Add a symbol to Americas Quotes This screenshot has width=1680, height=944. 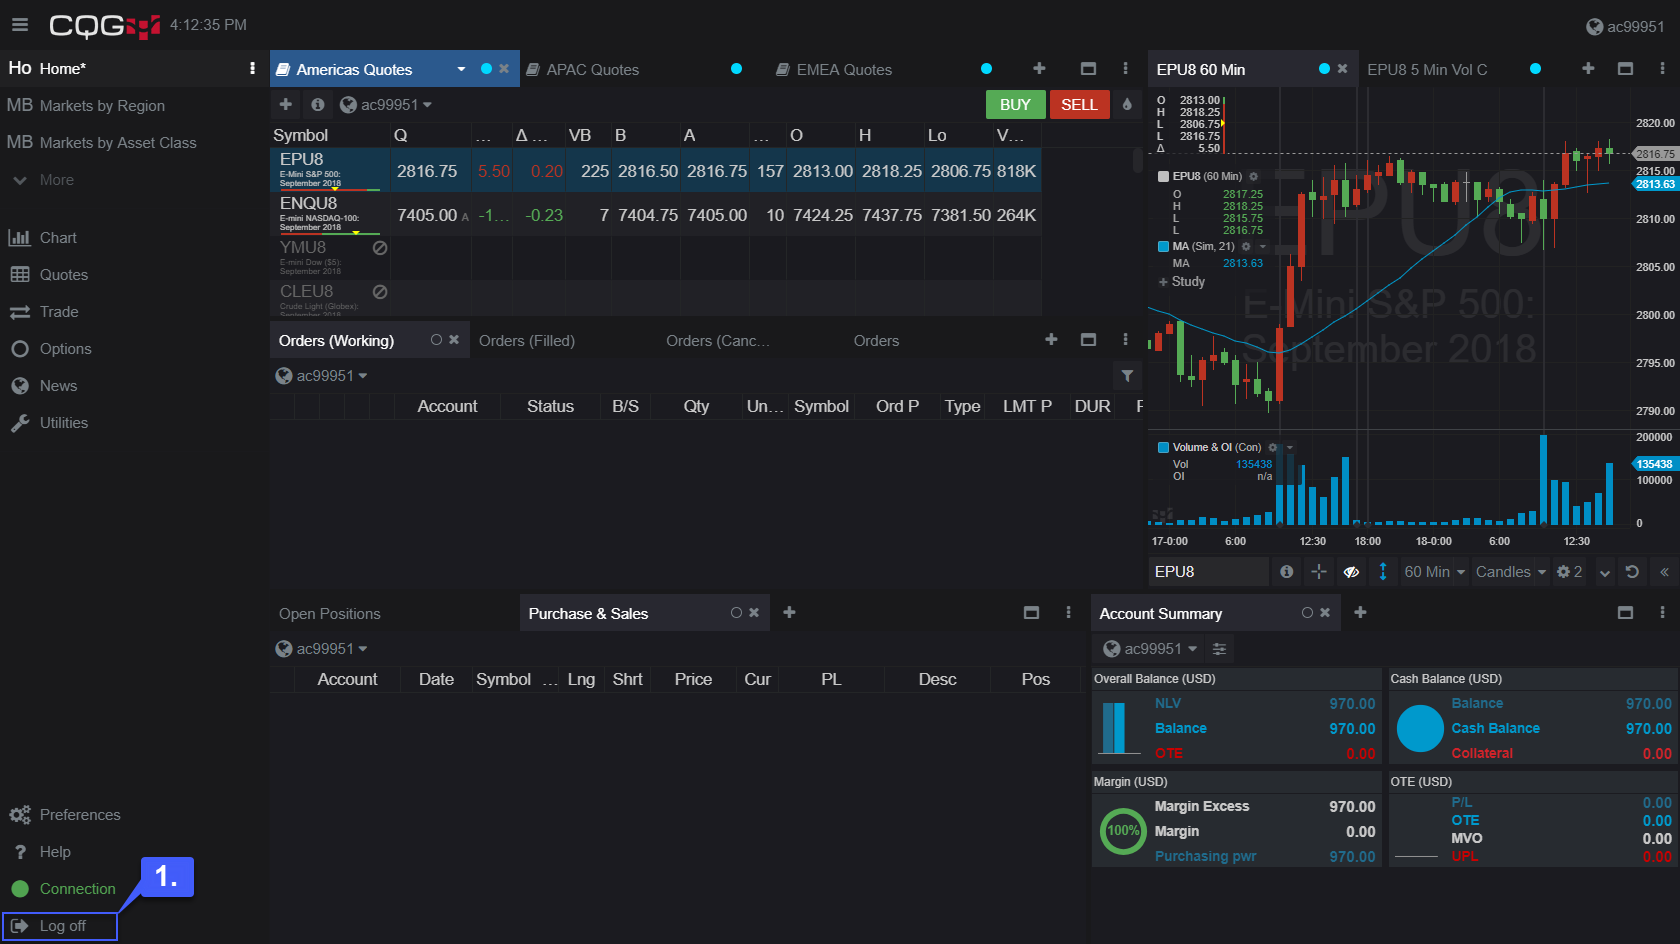click(x=286, y=104)
